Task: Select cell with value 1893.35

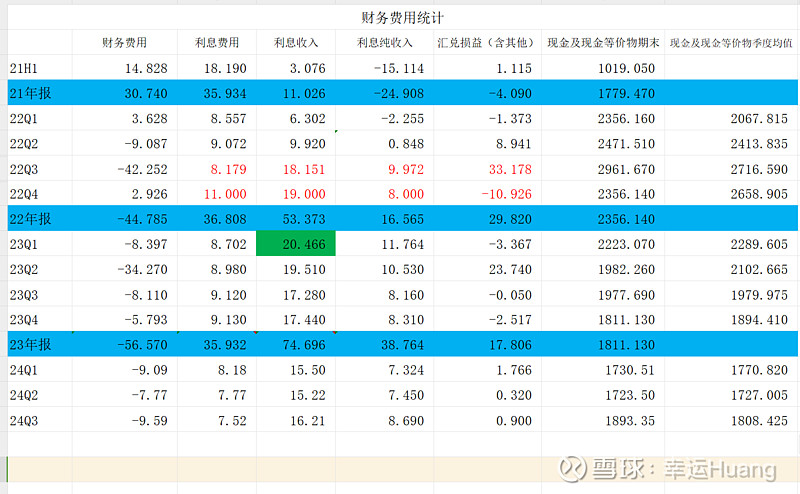Action: [x=630, y=421]
